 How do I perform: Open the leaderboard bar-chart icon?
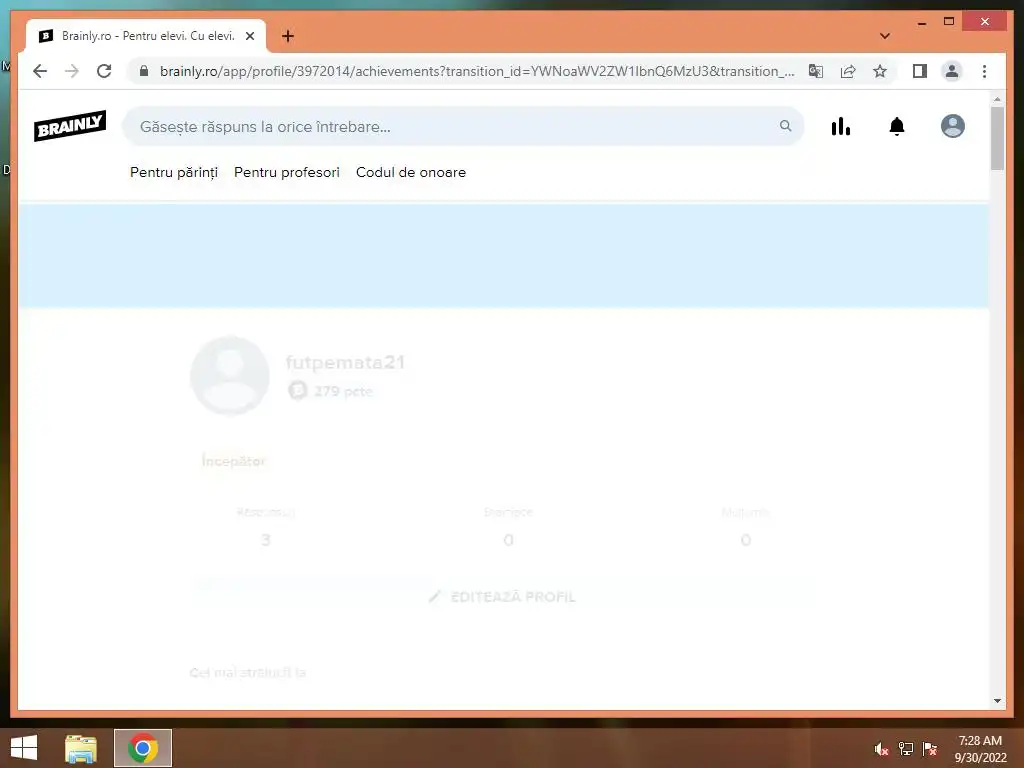pyautogui.click(x=840, y=126)
